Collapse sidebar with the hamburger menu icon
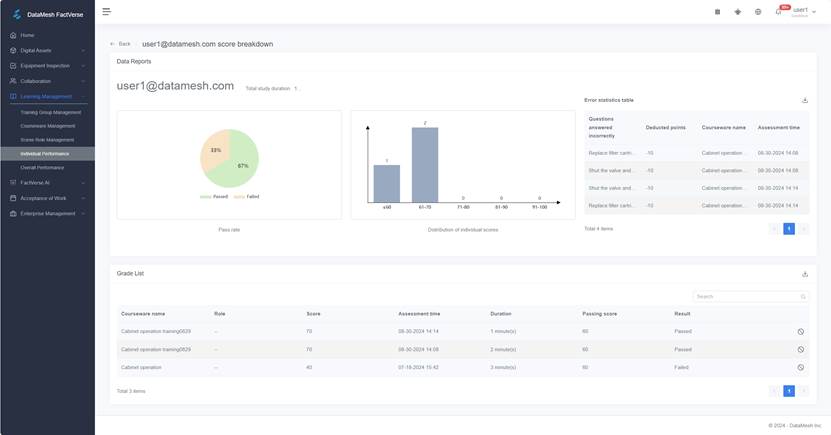Screen dimensions: 831x435 pyautogui.click(x=106, y=12)
